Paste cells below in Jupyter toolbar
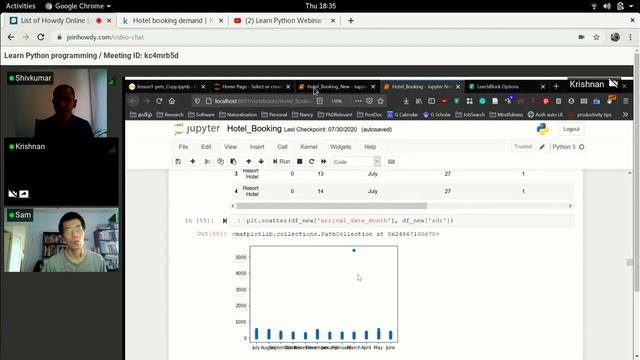The height and width of the screenshot is (360, 640). 233,162
